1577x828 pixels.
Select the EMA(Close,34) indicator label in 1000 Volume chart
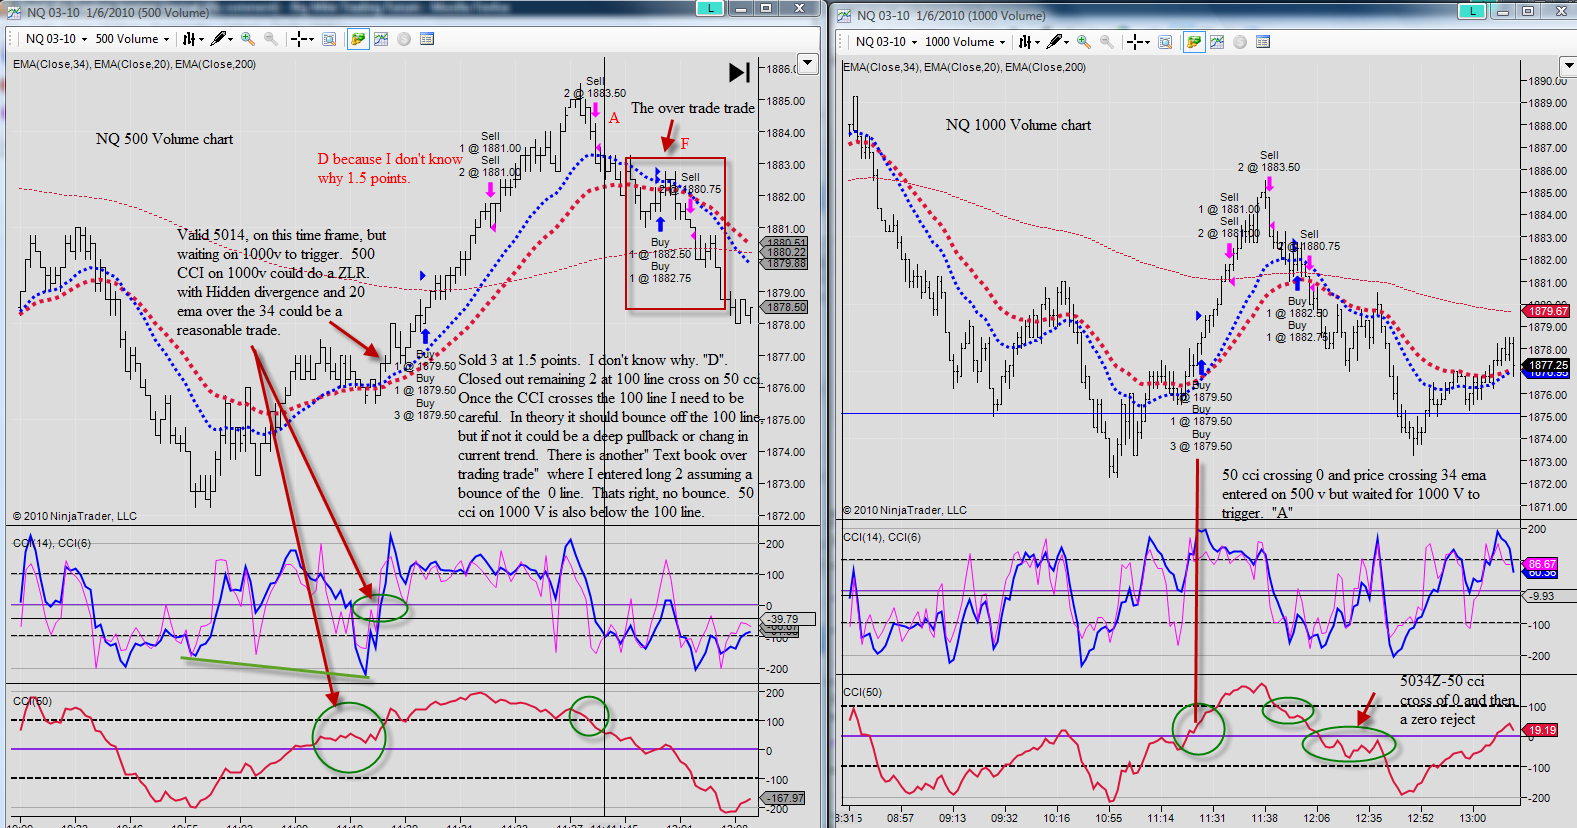coord(881,67)
